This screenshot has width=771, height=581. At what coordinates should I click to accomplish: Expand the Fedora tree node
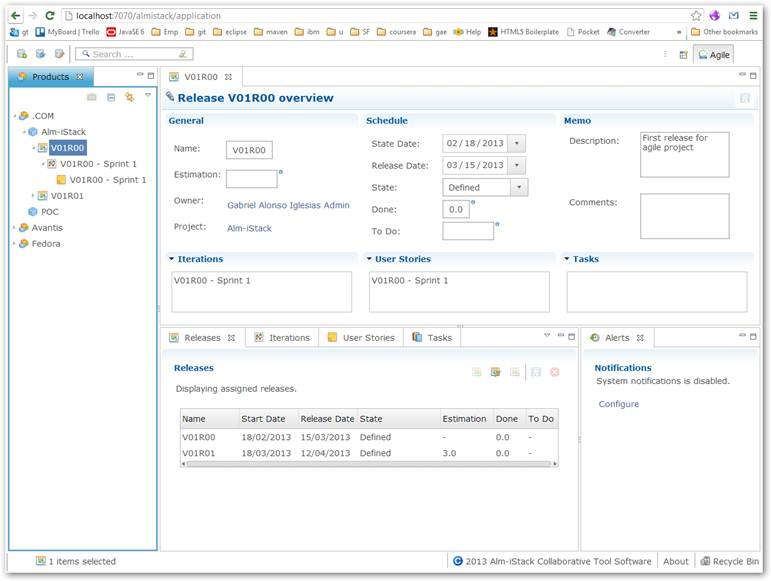[x=14, y=243]
